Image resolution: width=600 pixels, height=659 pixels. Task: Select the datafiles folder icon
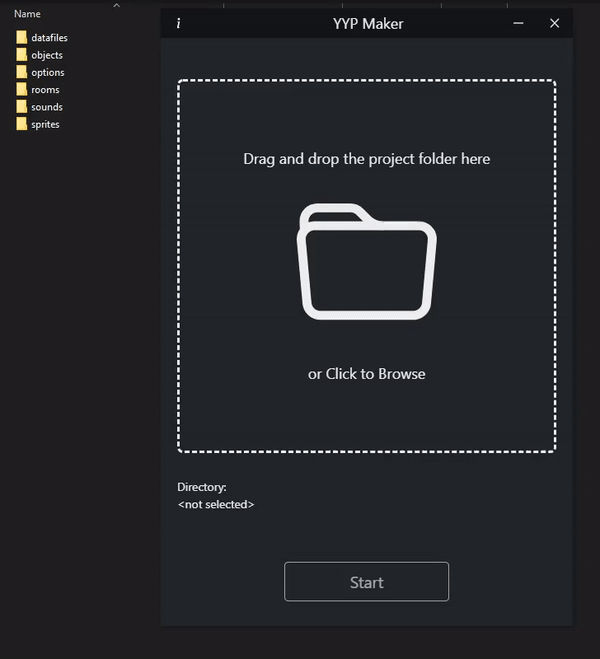click(21, 37)
